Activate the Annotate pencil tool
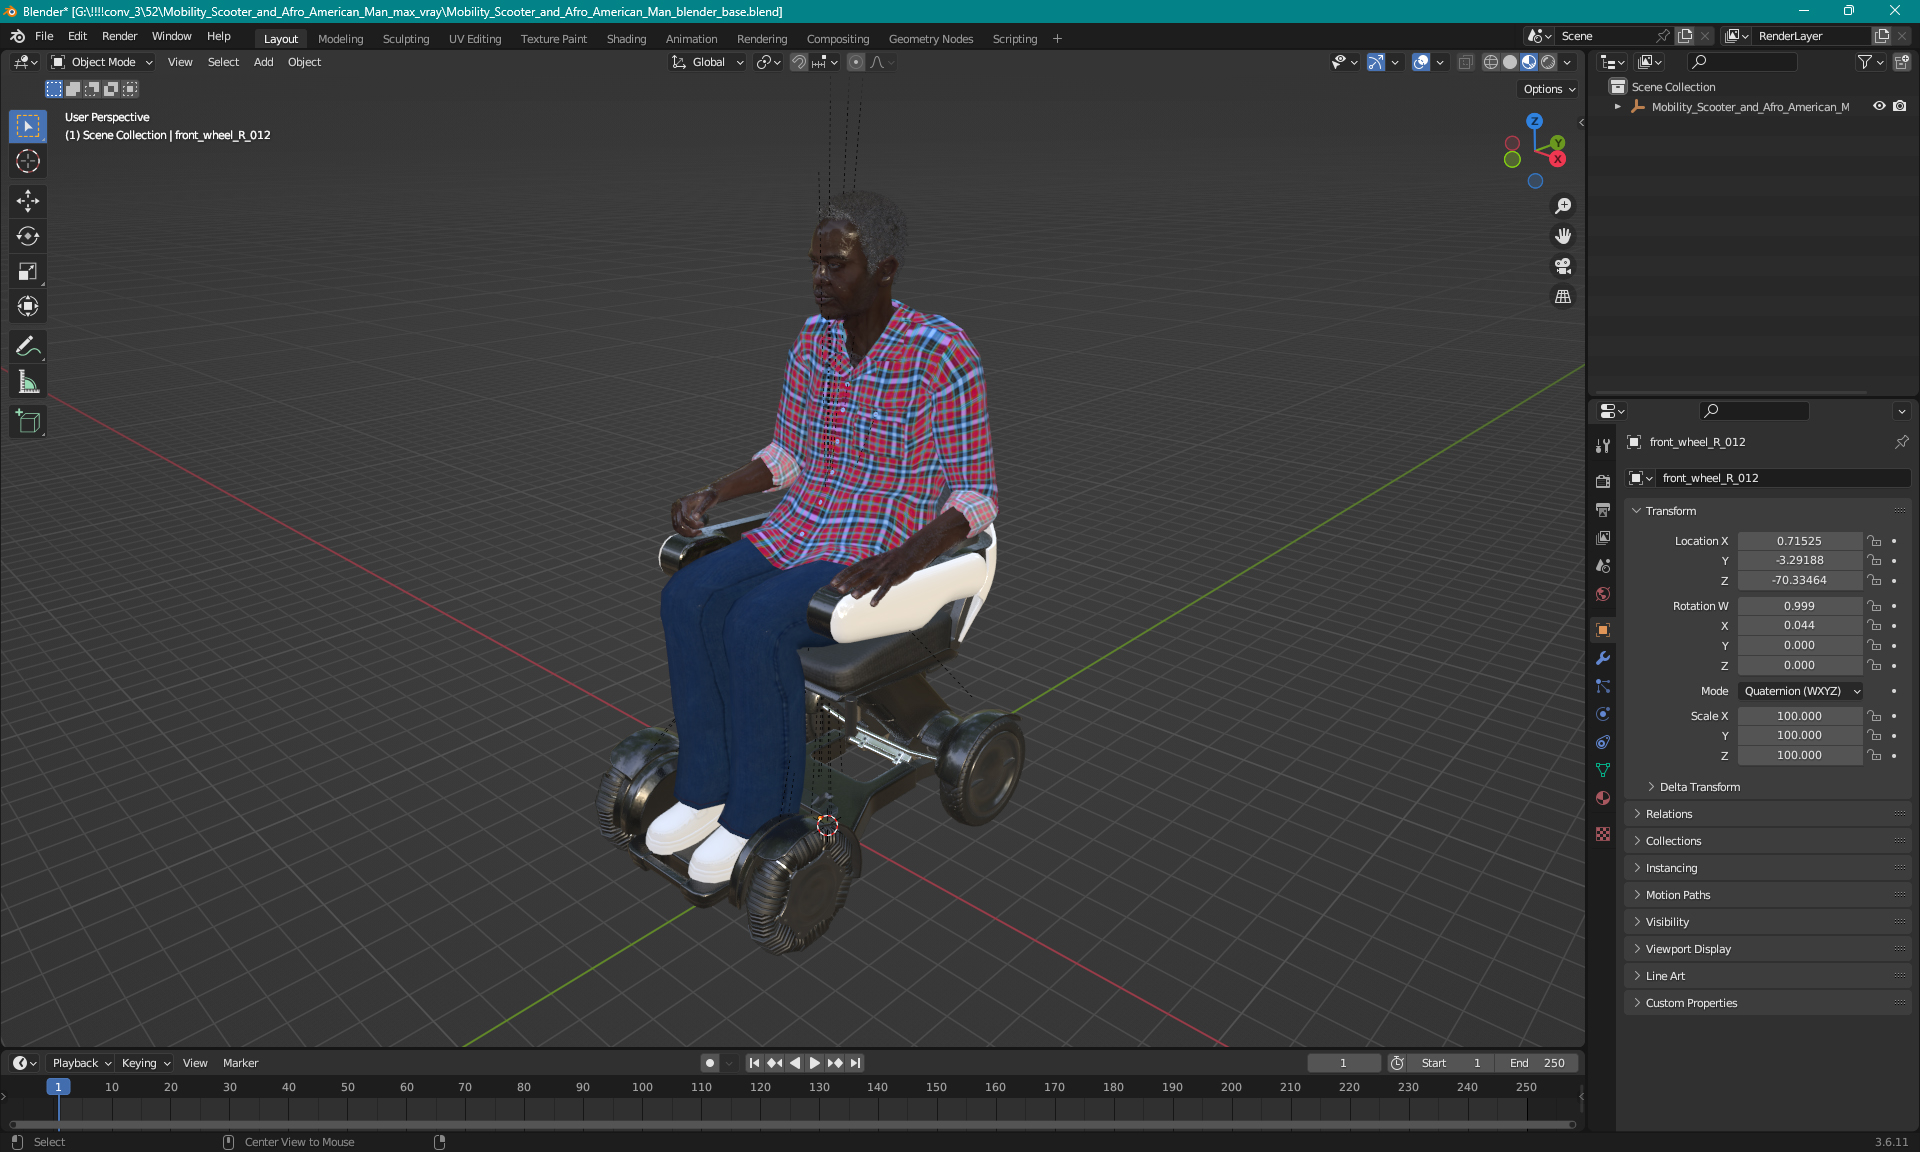The height and width of the screenshot is (1152, 1920). 28,347
